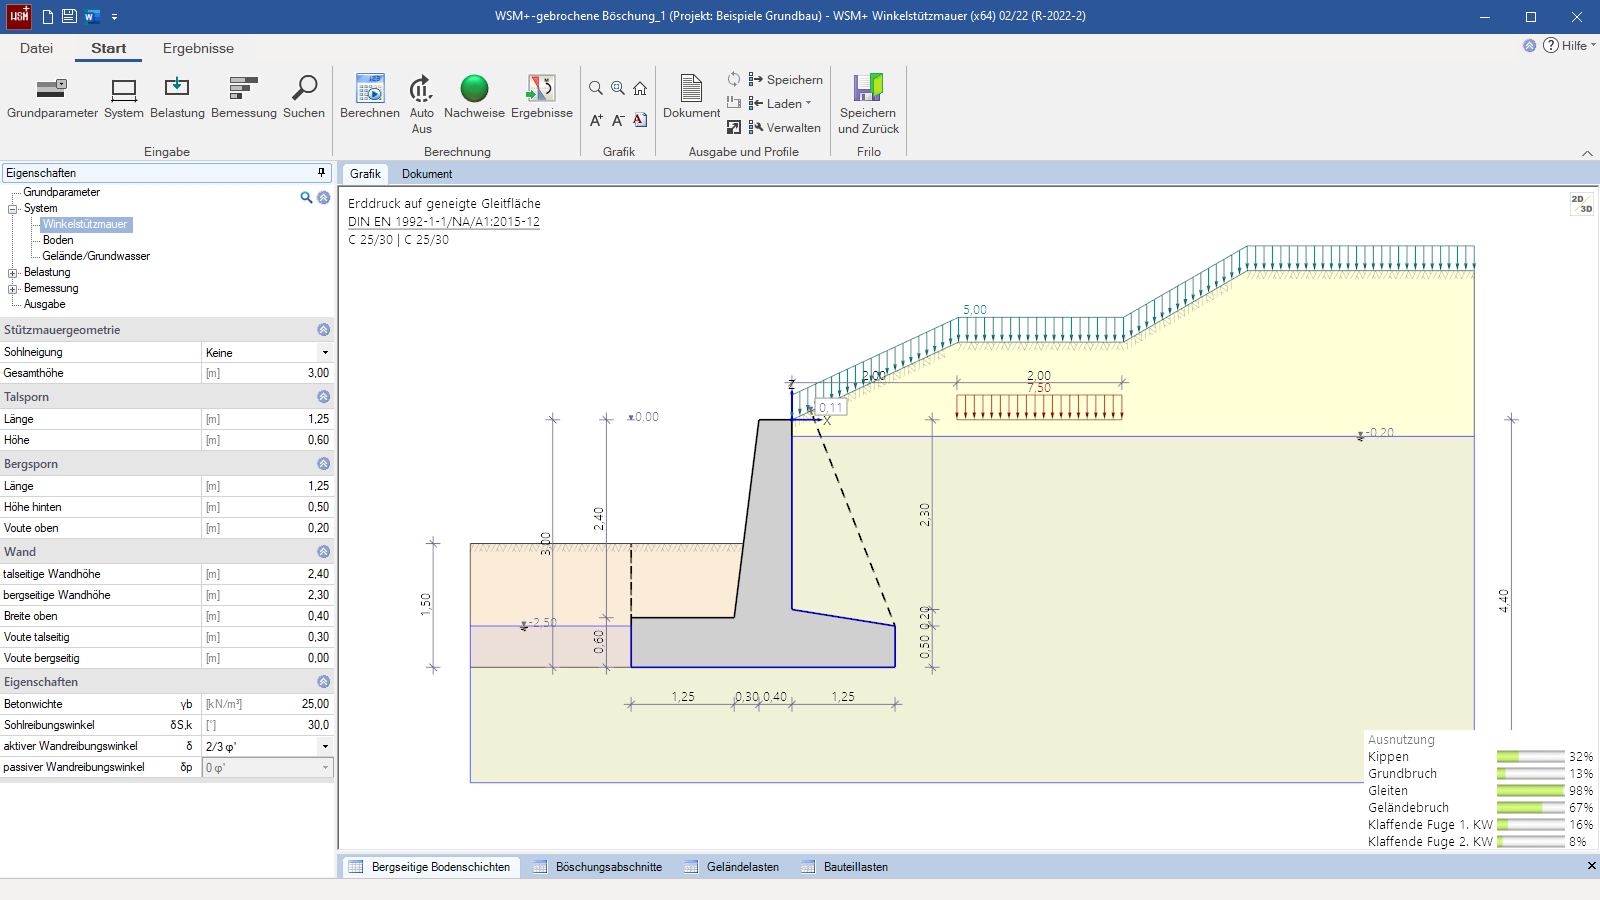Click the Berechnen button
Screen dimensions: 1600x900
(x=370, y=98)
